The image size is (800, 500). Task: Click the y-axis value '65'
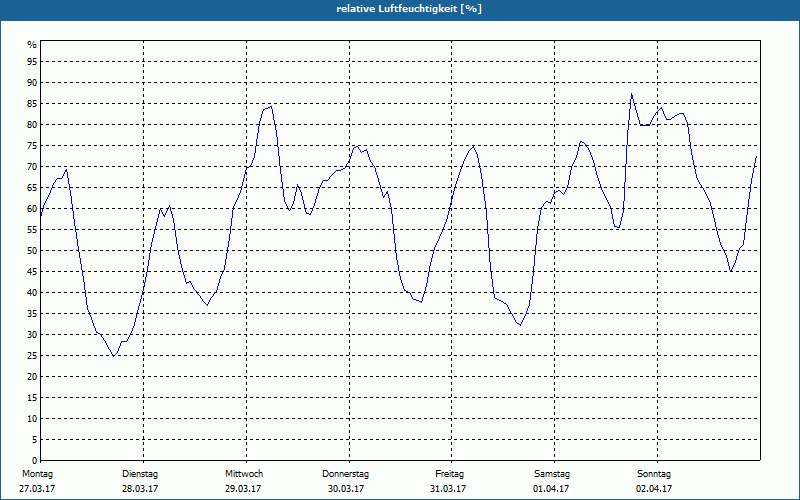pos(32,188)
